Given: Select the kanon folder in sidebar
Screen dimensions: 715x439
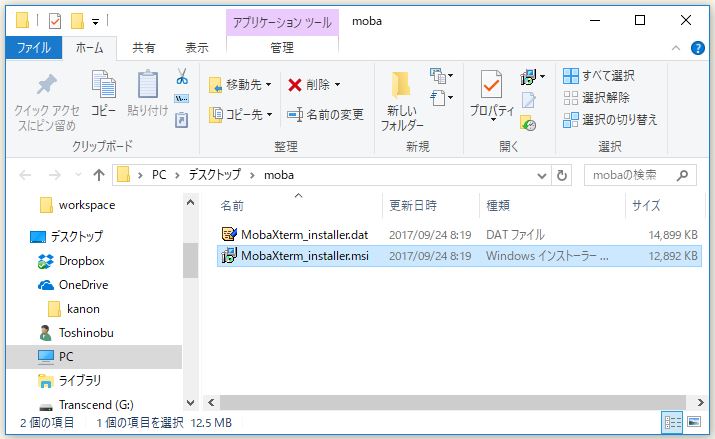Looking at the screenshot, I should [73, 309].
